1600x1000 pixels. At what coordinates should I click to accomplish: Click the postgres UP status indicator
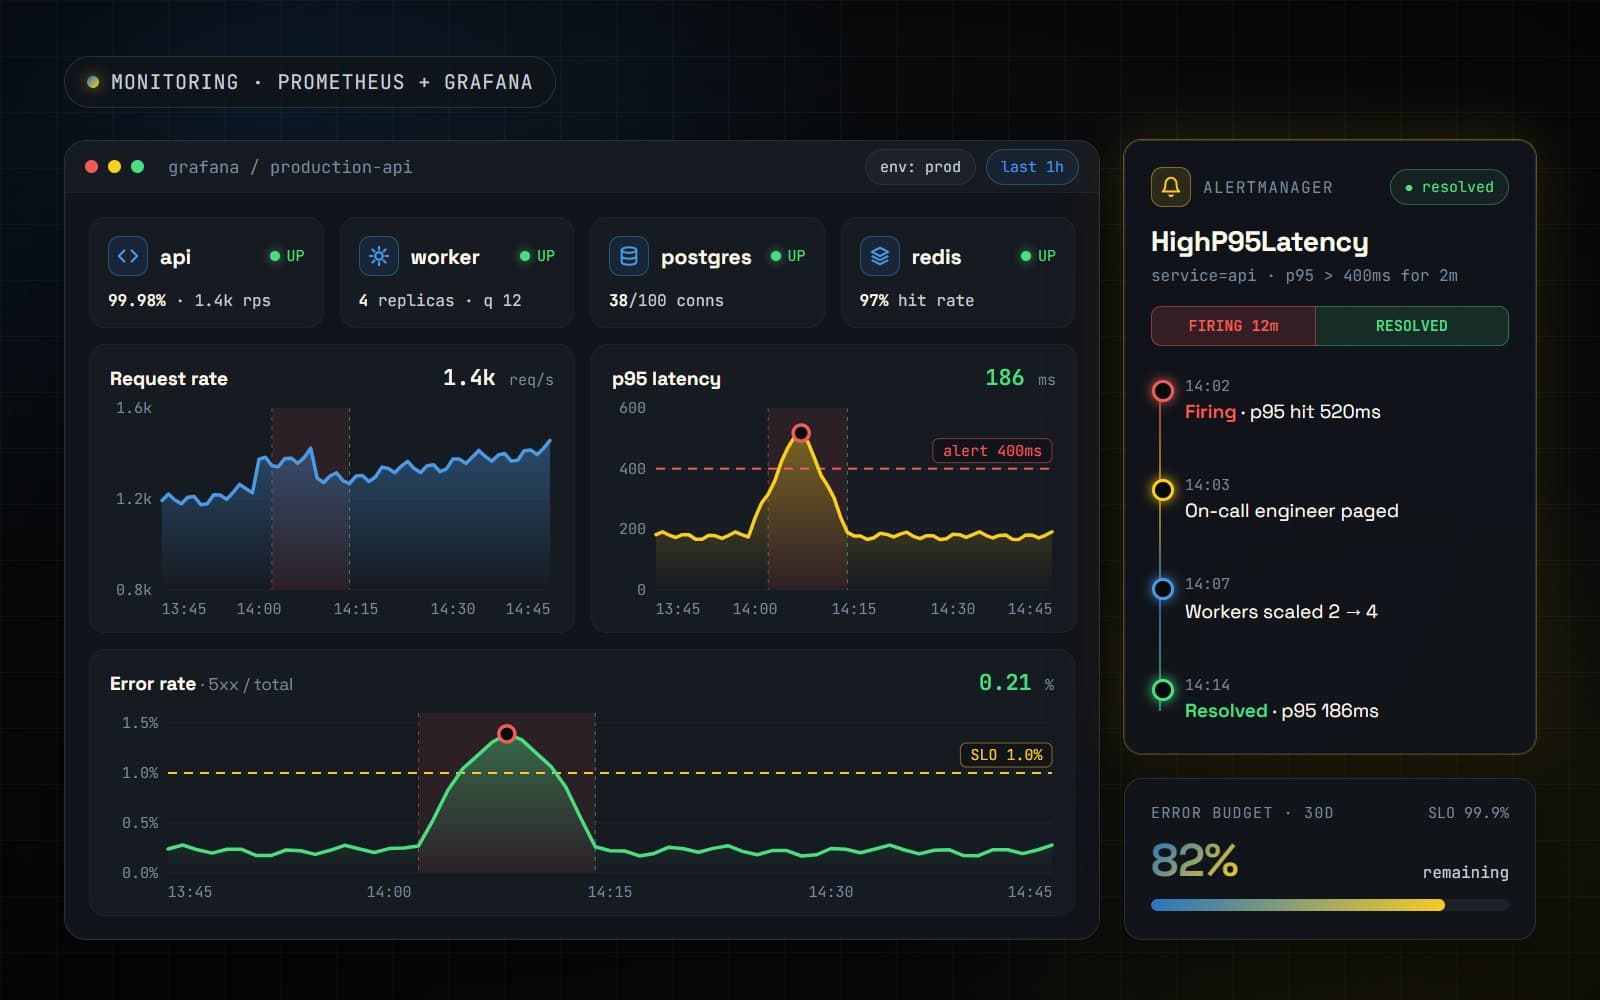point(788,256)
